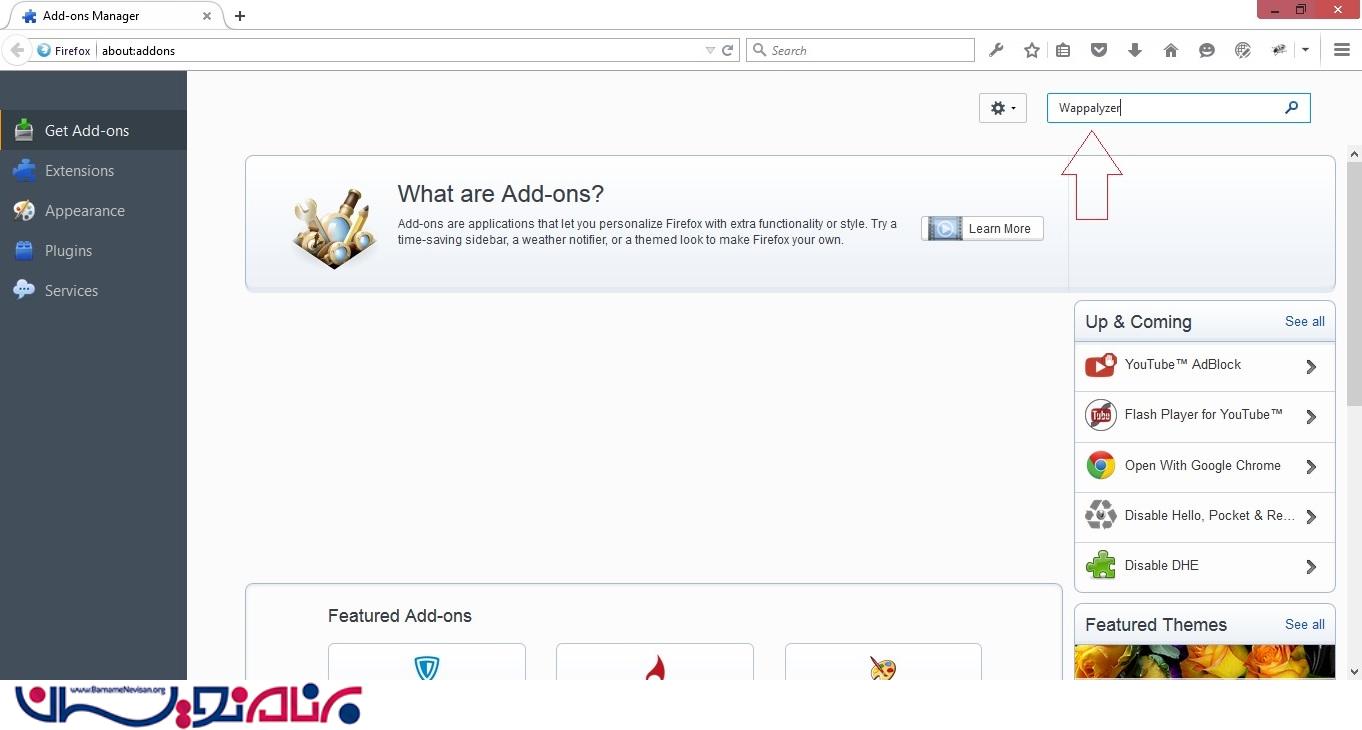The height and width of the screenshot is (730, 1362).
Task: Open the Appearance category
Action: (84, 211)
